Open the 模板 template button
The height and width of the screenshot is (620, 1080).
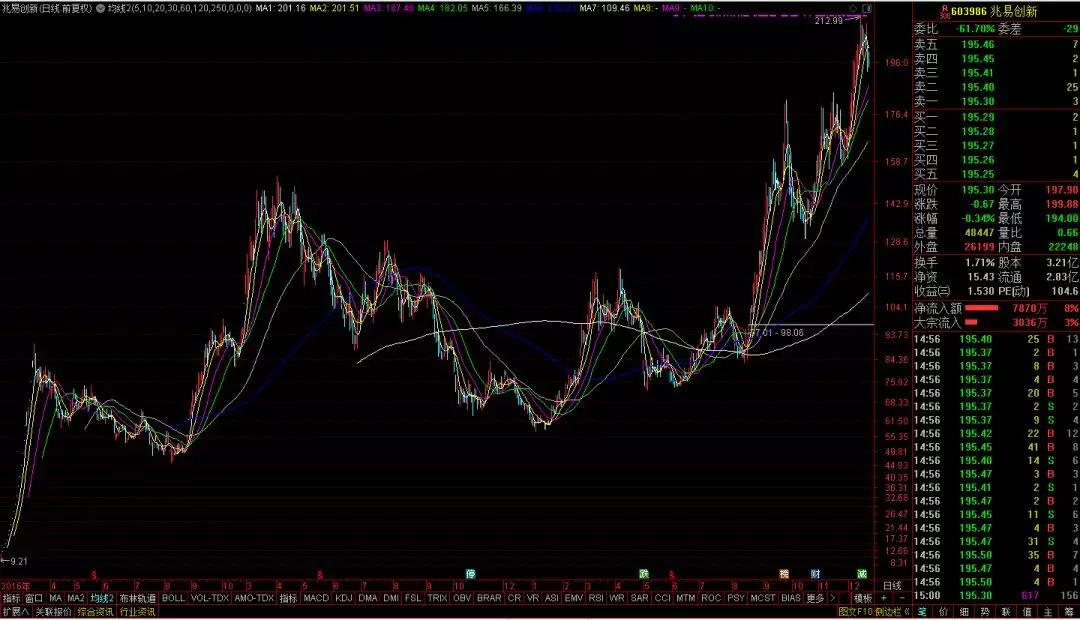(862, 598)
